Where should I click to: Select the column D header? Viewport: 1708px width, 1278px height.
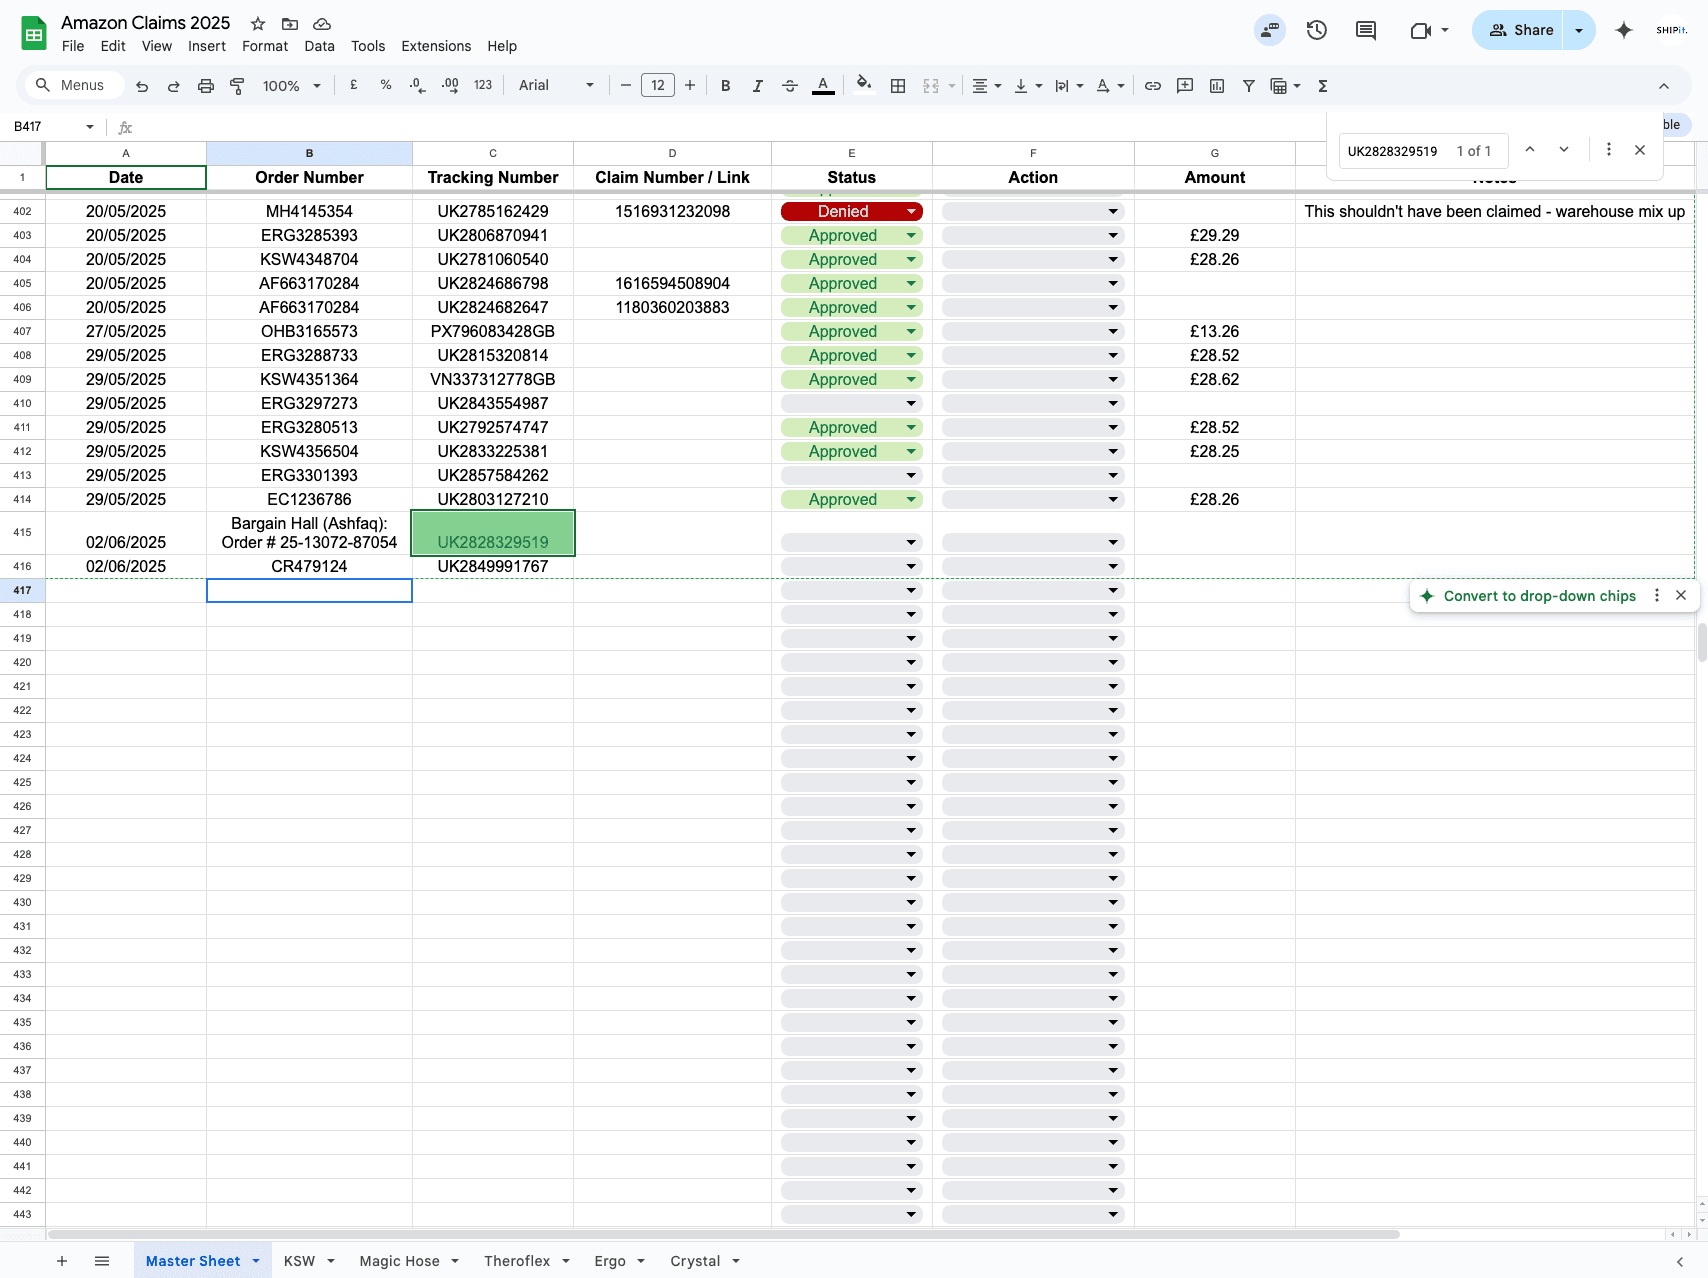(x=672, y=153)
